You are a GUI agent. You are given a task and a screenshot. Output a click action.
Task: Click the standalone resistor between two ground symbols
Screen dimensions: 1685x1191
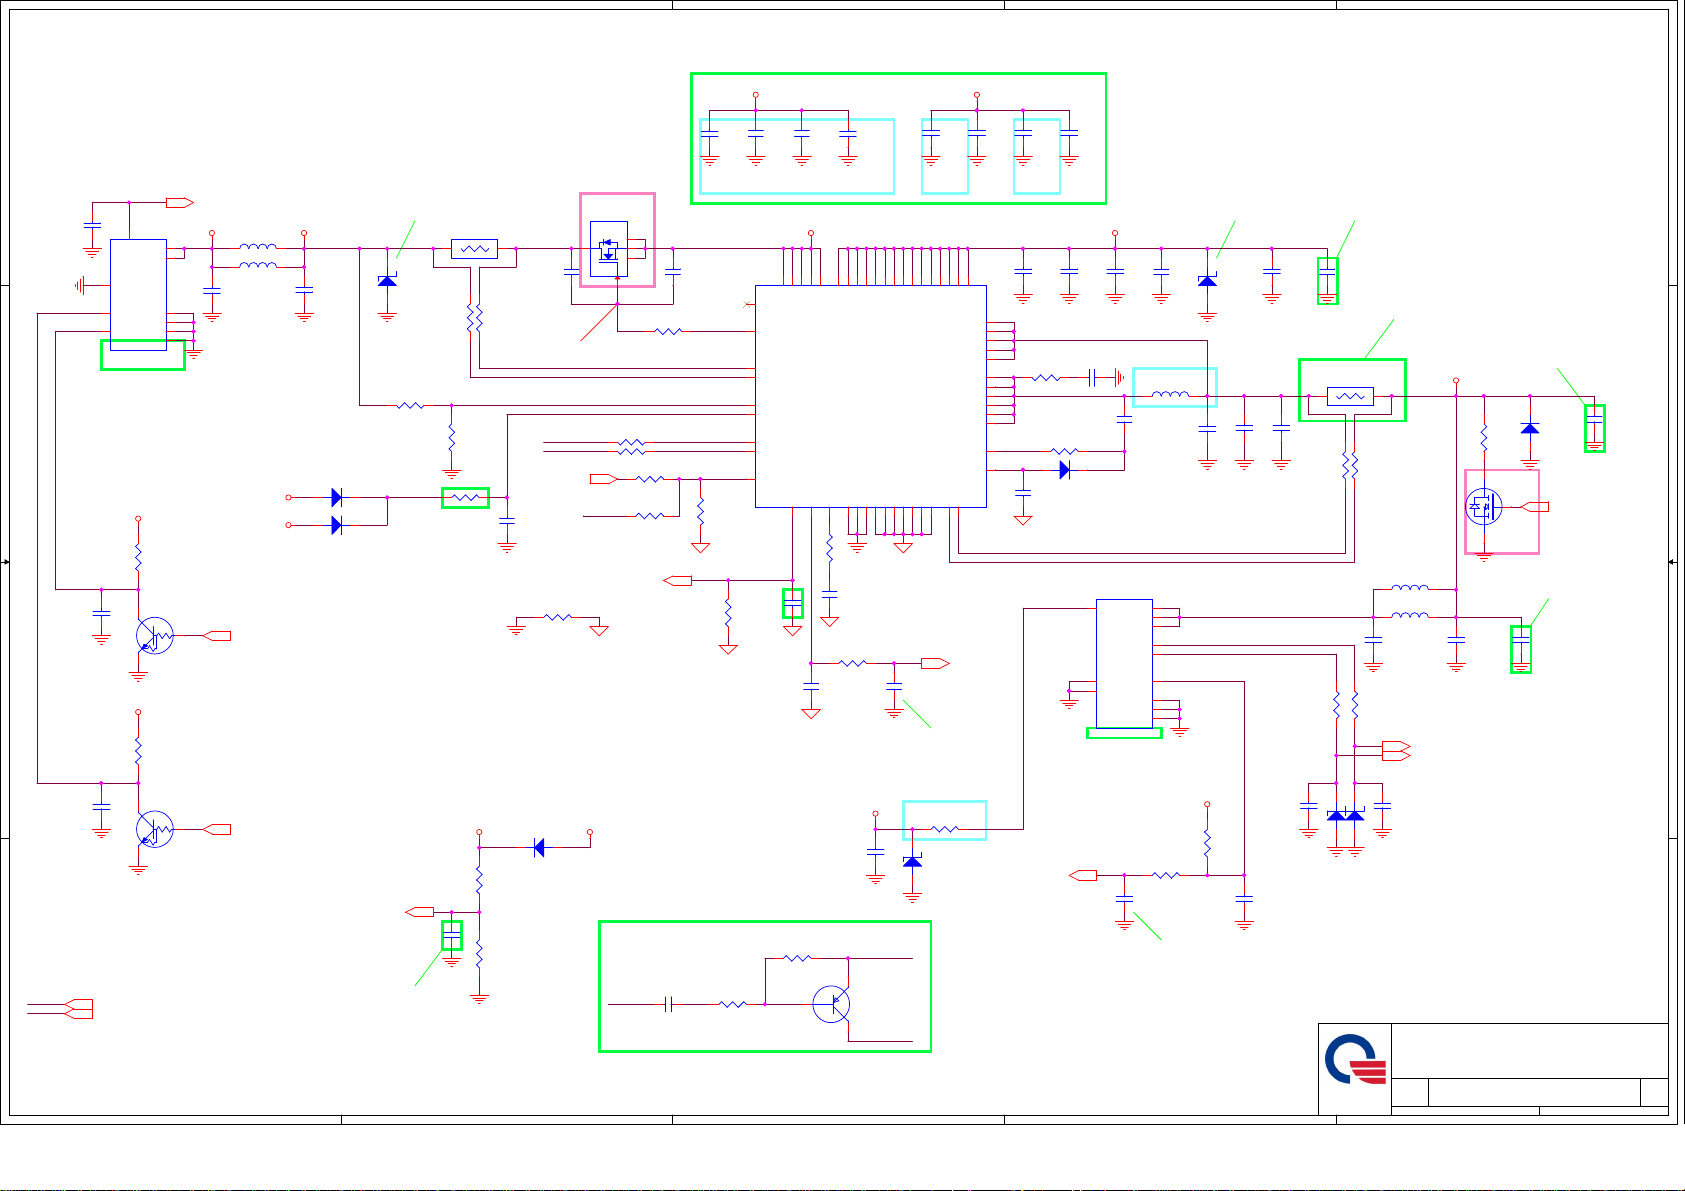(x=558, y=618)
